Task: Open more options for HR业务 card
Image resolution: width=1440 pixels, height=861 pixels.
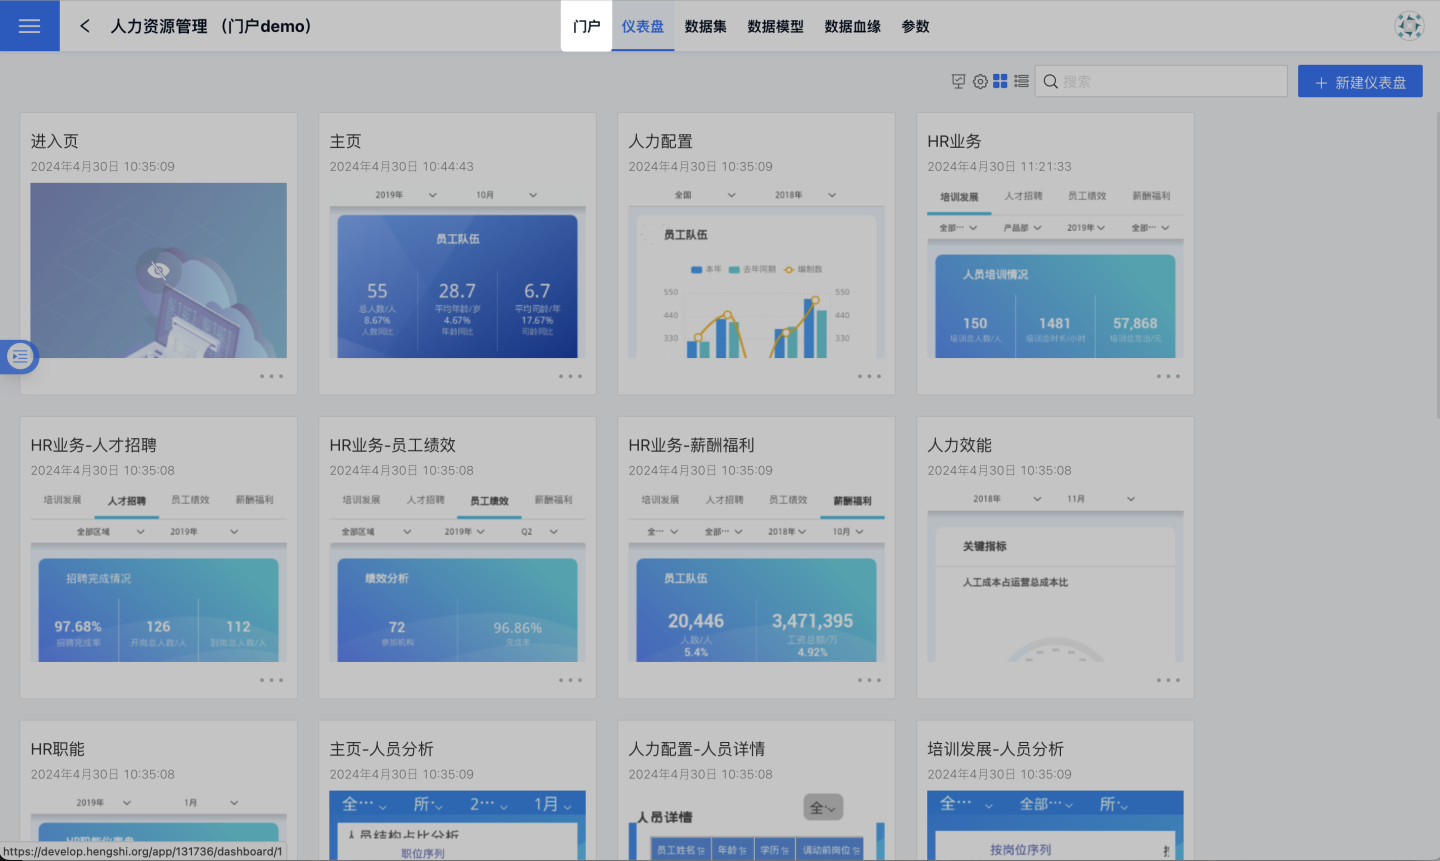Action: [x=1168, y=377]
